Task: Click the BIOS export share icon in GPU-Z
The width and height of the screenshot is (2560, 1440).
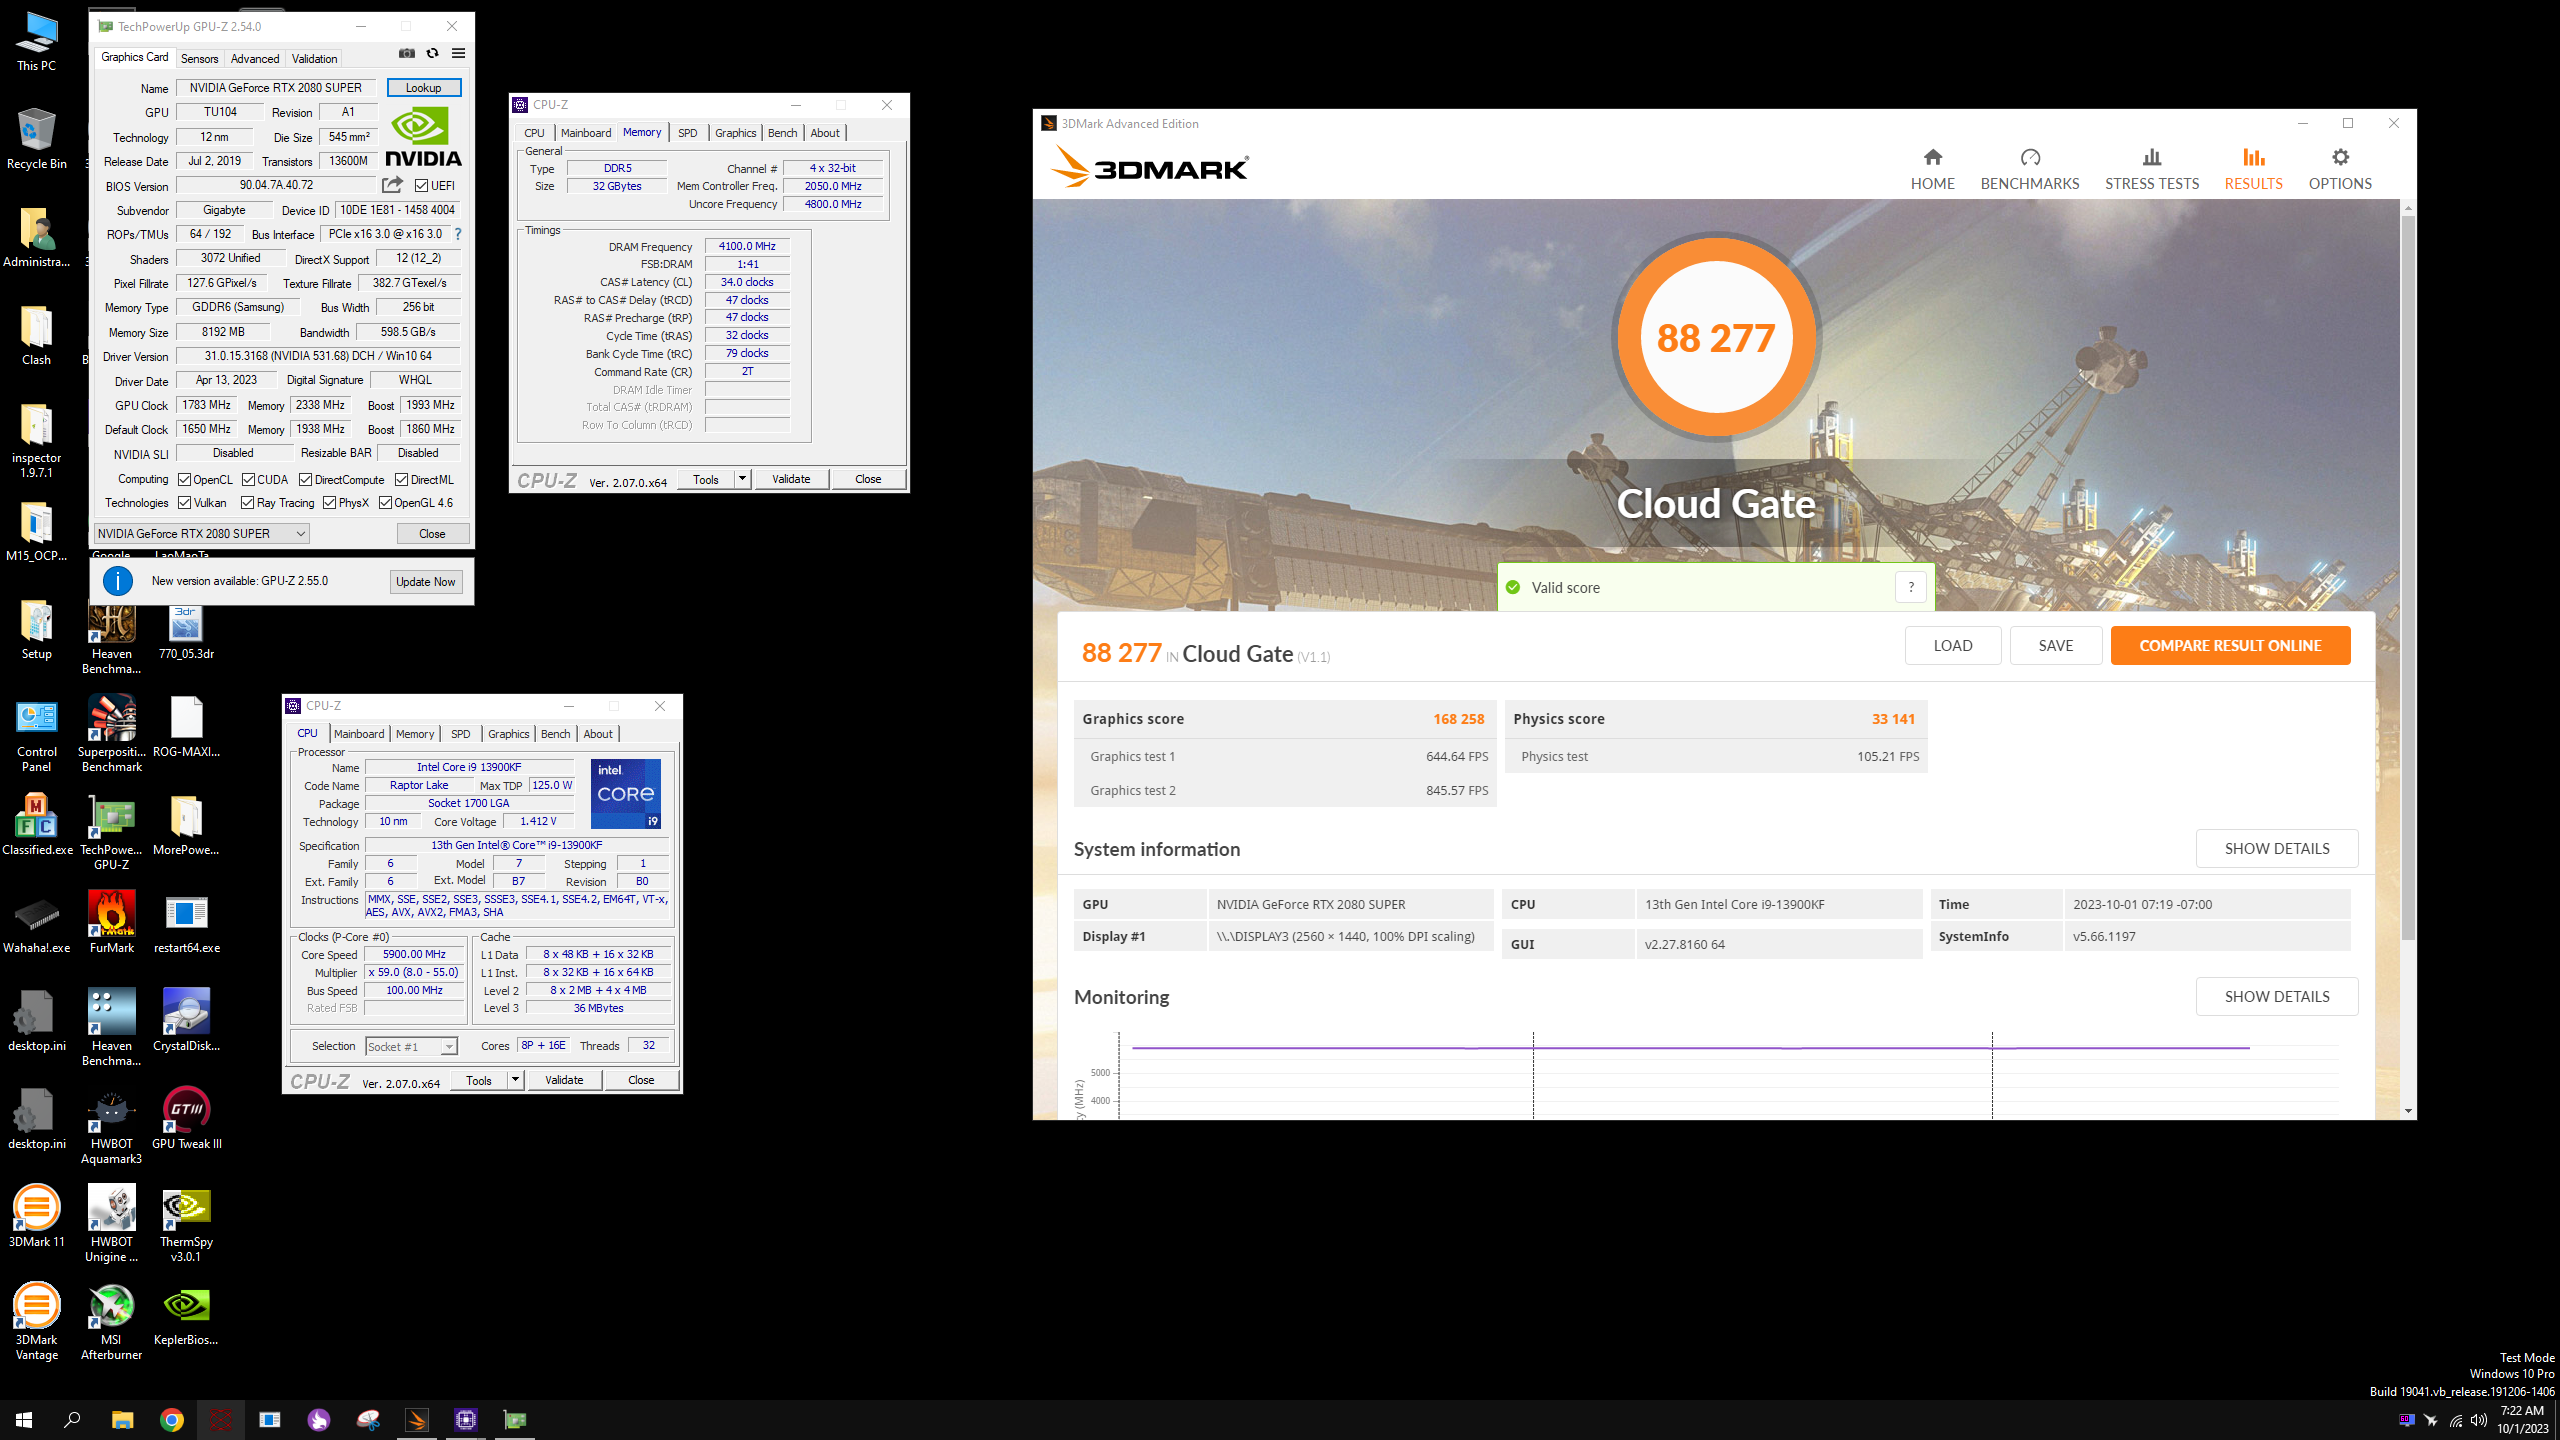Action: pyautogui.click(x=392, y=185)
